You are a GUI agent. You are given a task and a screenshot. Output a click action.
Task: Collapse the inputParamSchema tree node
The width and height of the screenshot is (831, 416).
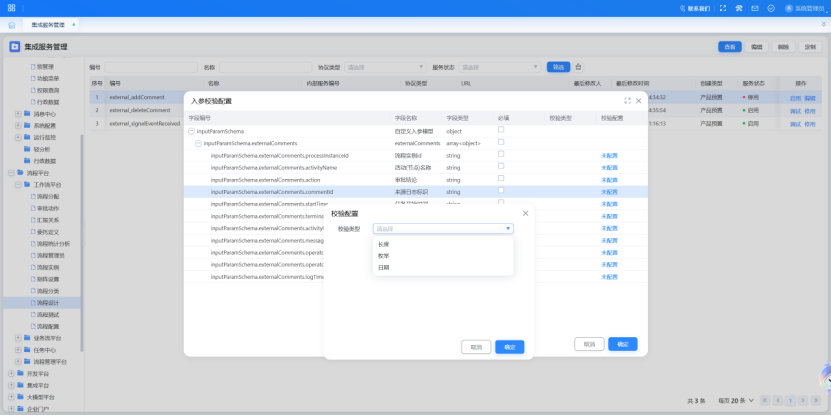(x=192, y=131)
